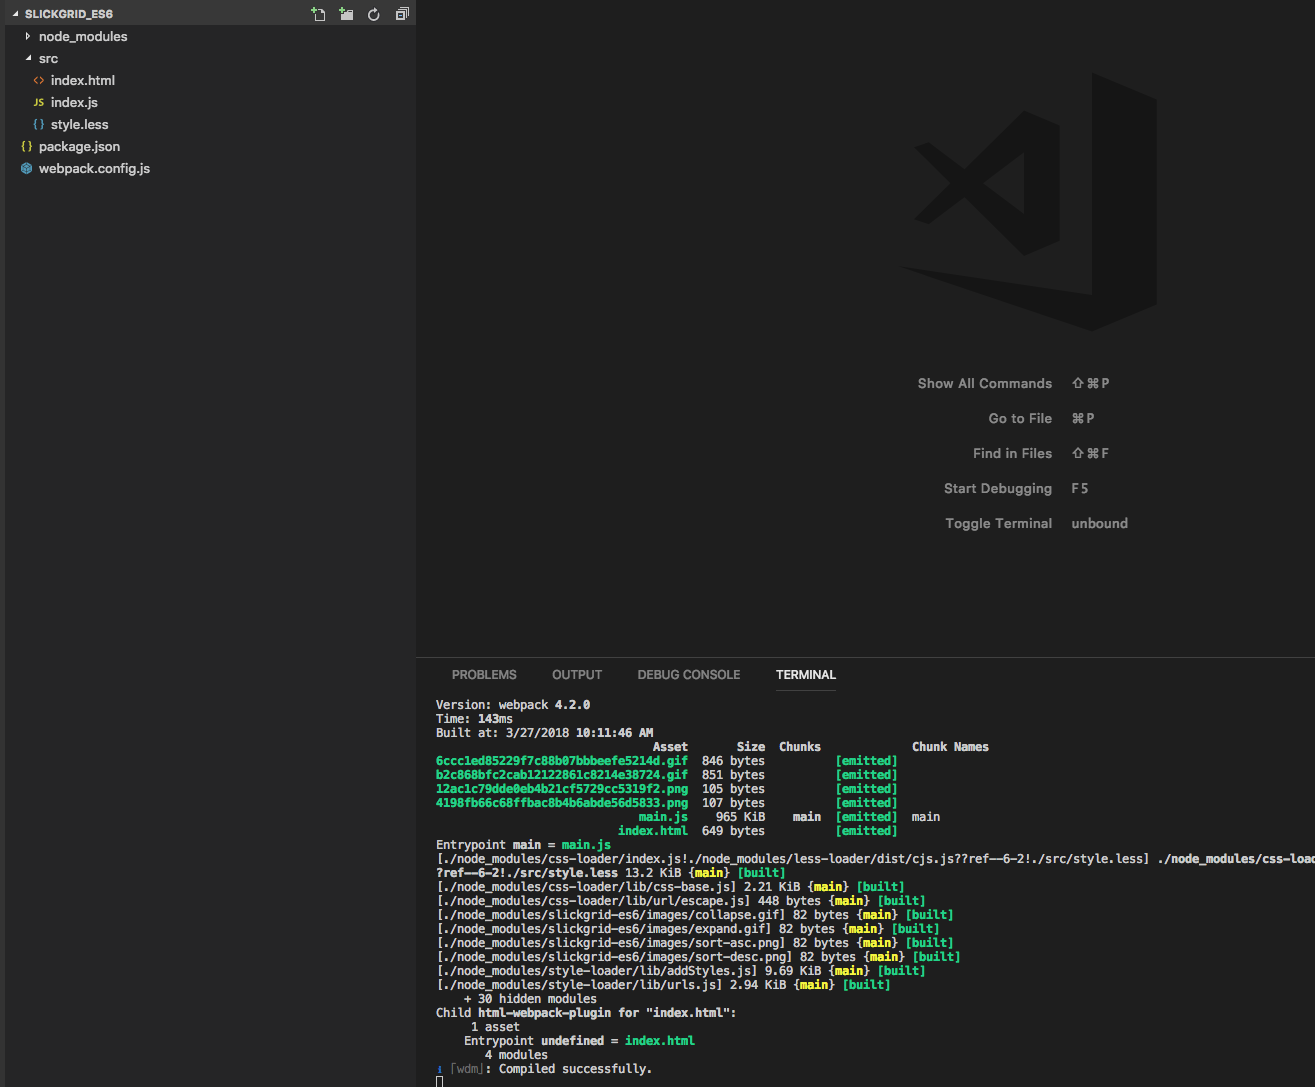Image resolution: width=1315 pixels, height=1087 pixels.
Task: Click the 'Built at: 3/27/2018' line
Action: 544,733
